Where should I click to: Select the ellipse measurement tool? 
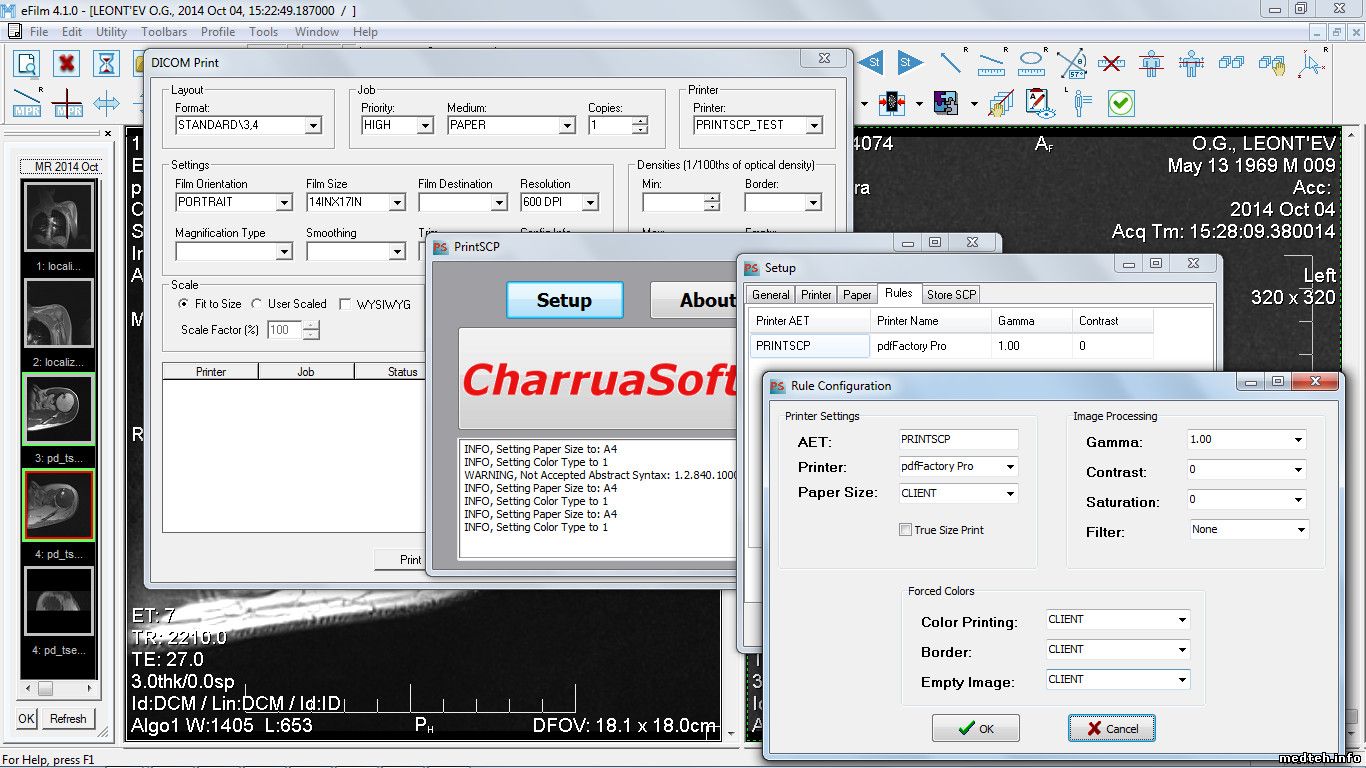1031,63
